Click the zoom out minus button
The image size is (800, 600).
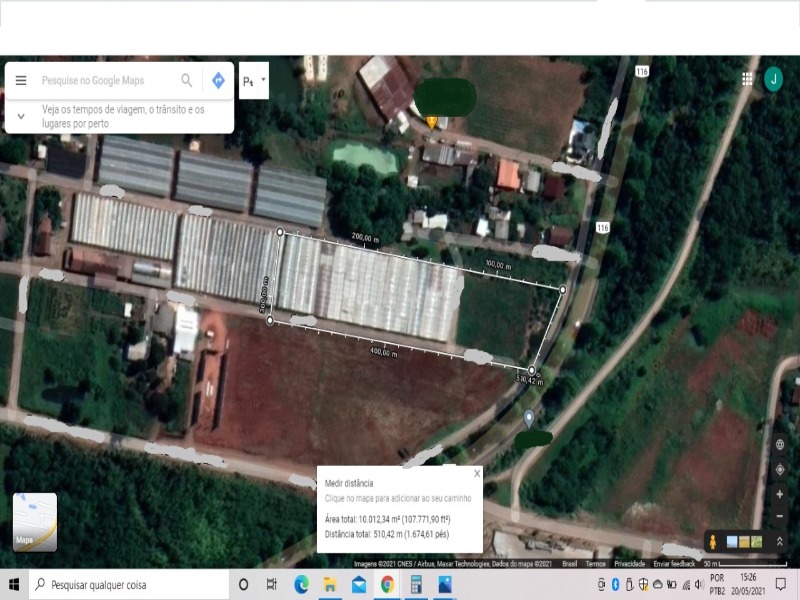tap(780, 515)
